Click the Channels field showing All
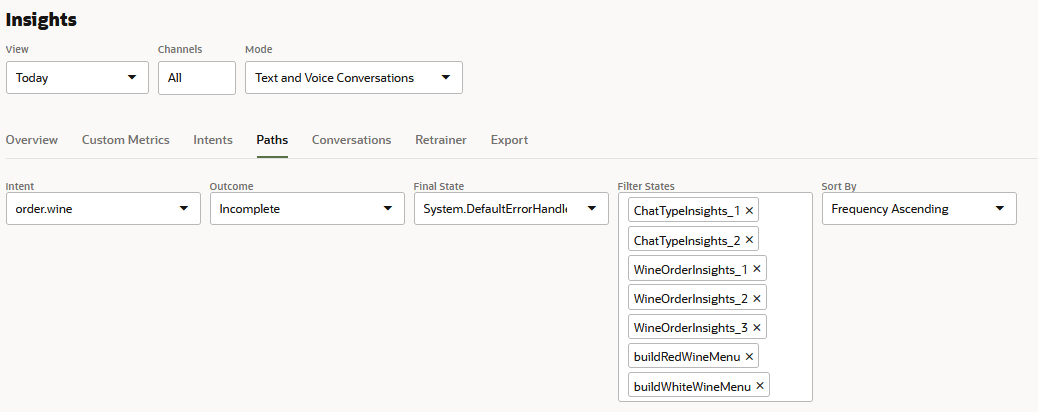Viewport: 1038px width, 412px height. pyautogui.click(x=196, y=78)
